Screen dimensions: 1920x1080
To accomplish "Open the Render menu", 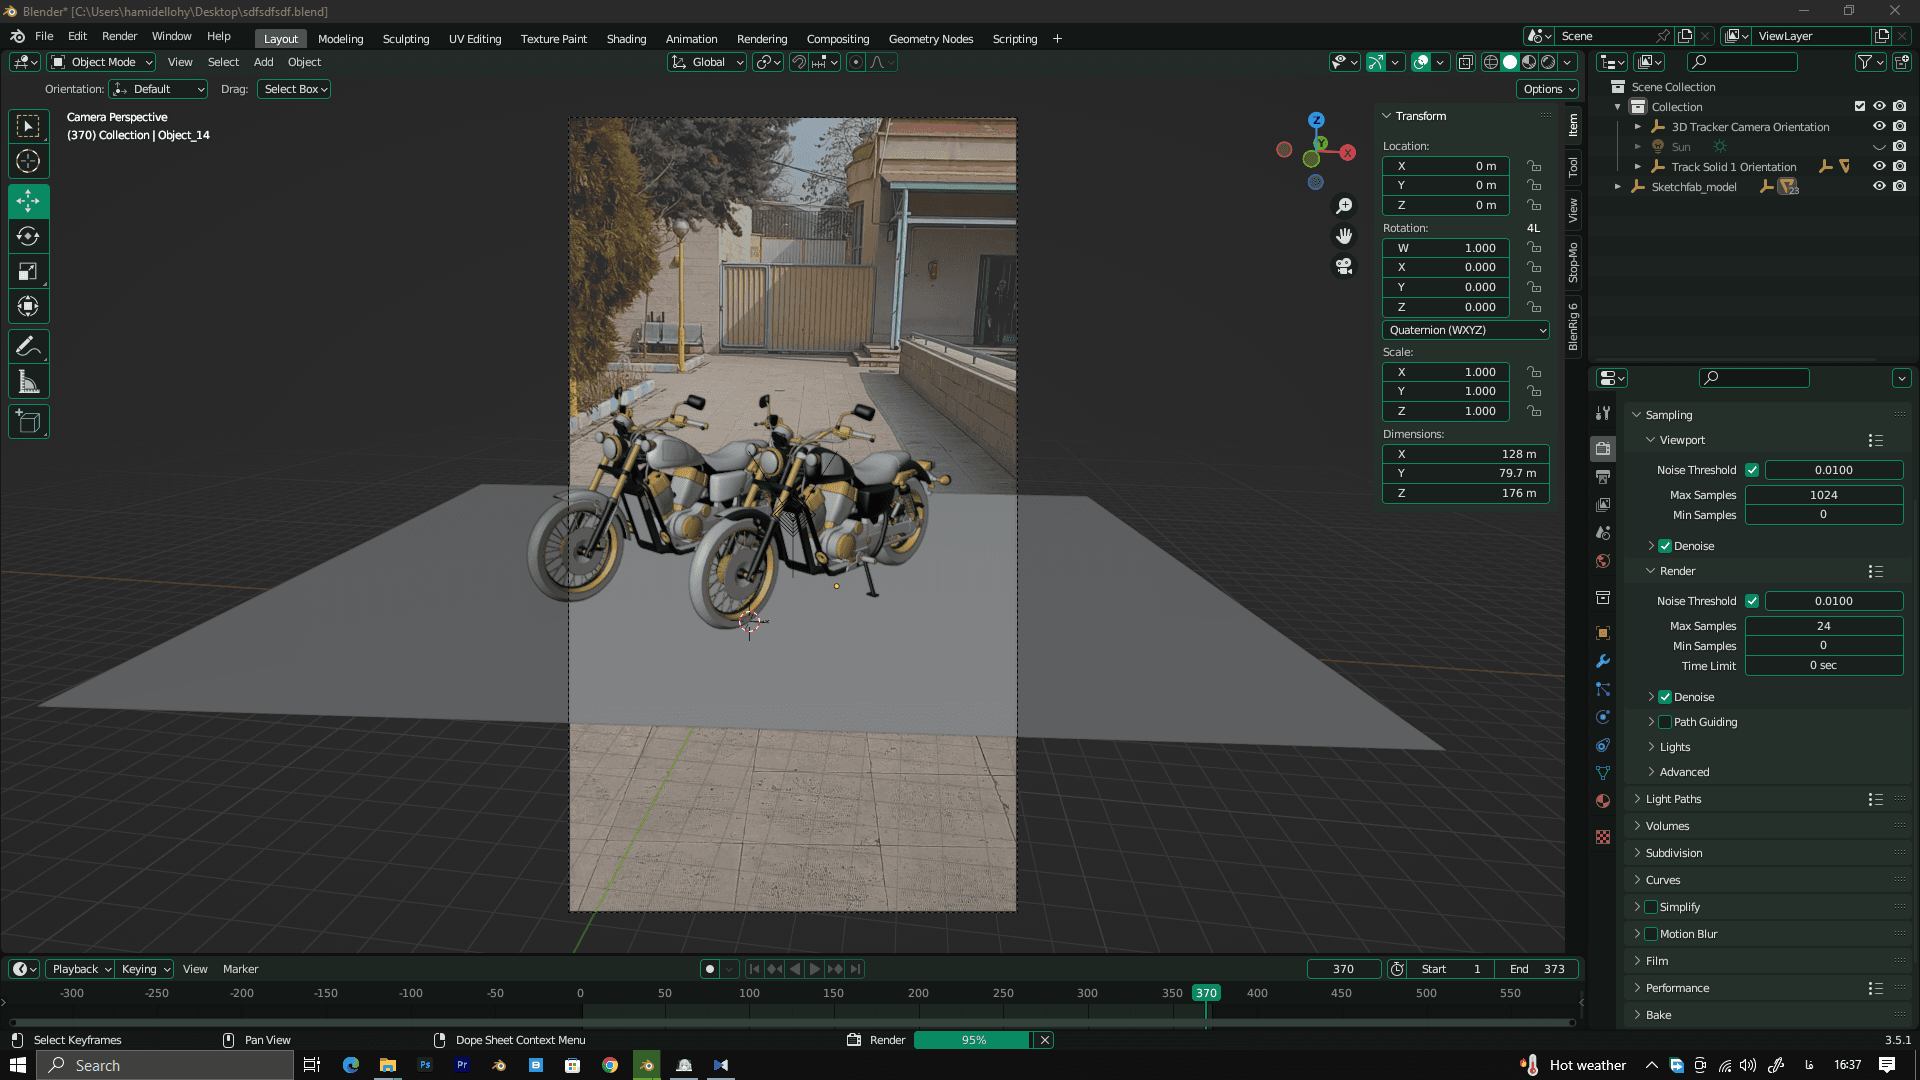I will tap(119, 36).
